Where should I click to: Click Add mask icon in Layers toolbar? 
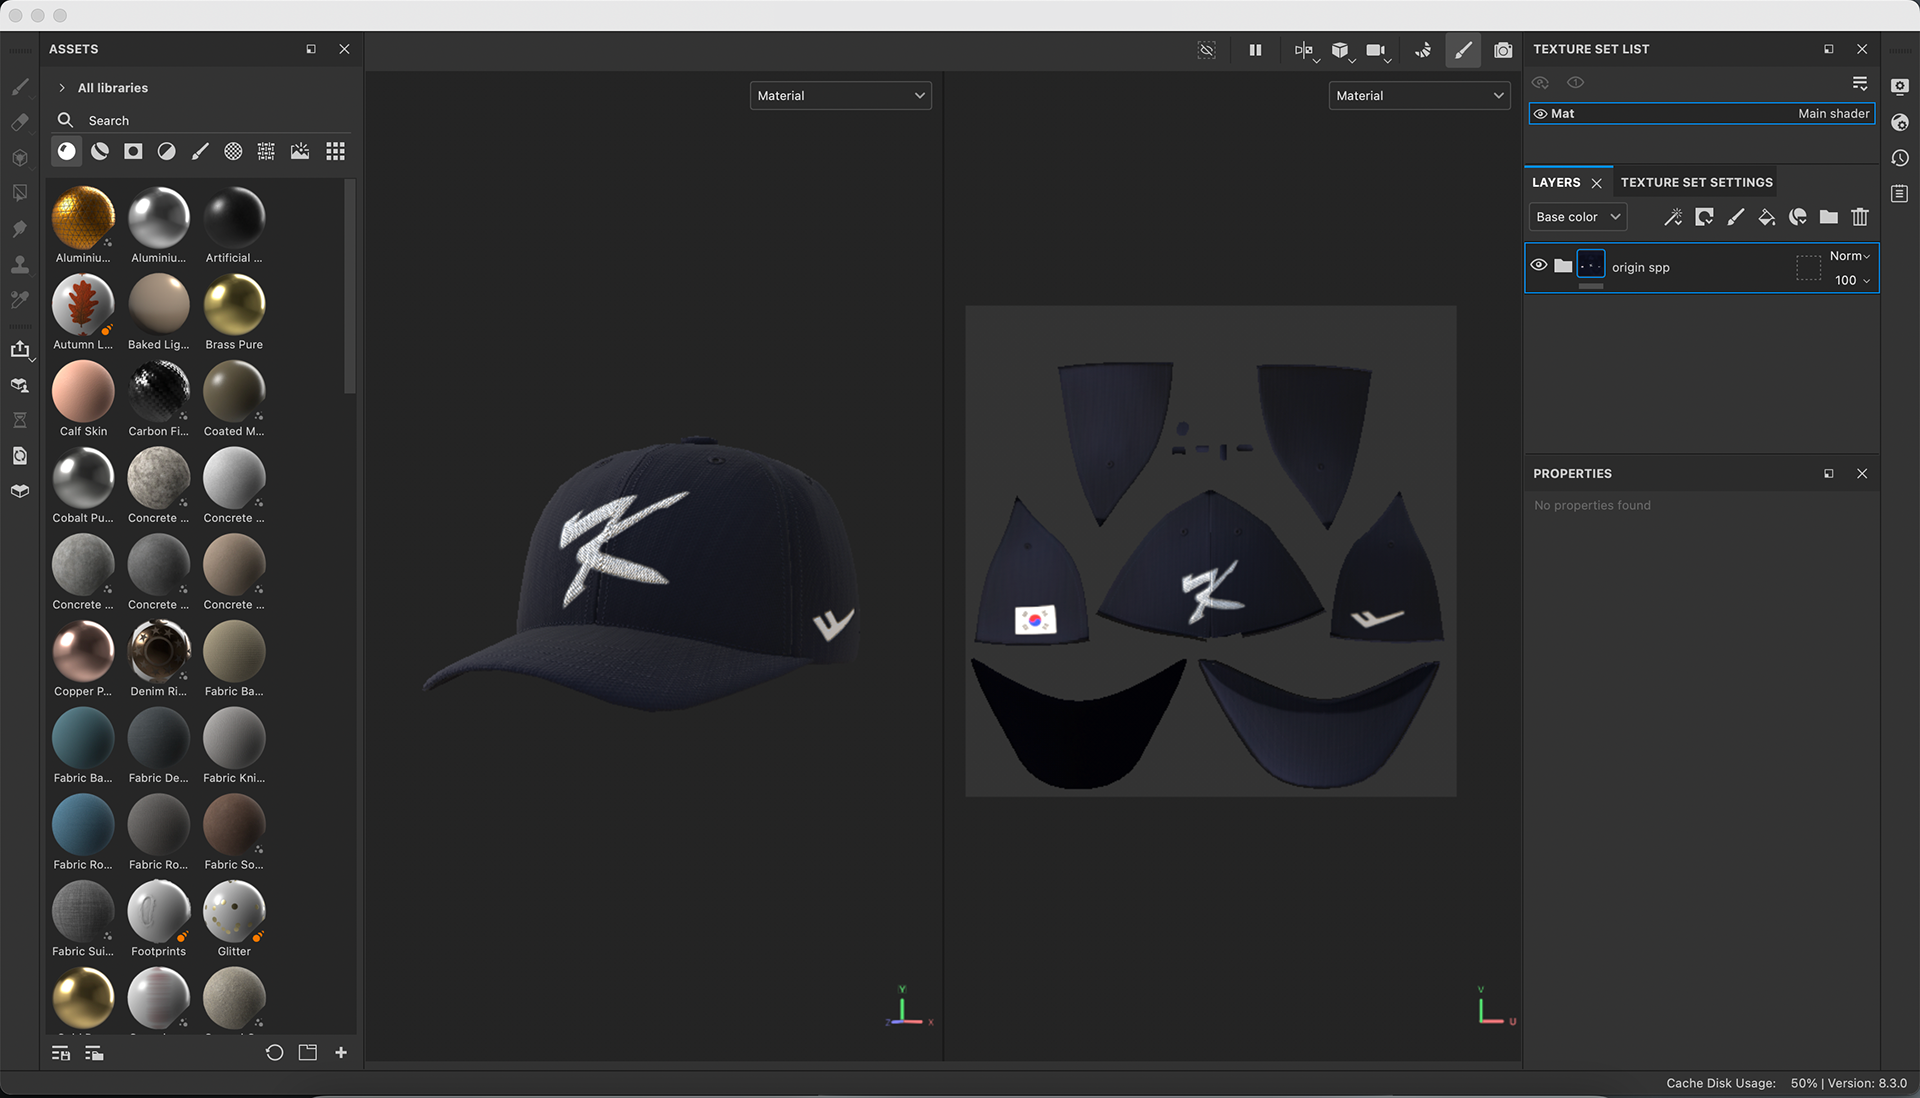pos(1704,217)
